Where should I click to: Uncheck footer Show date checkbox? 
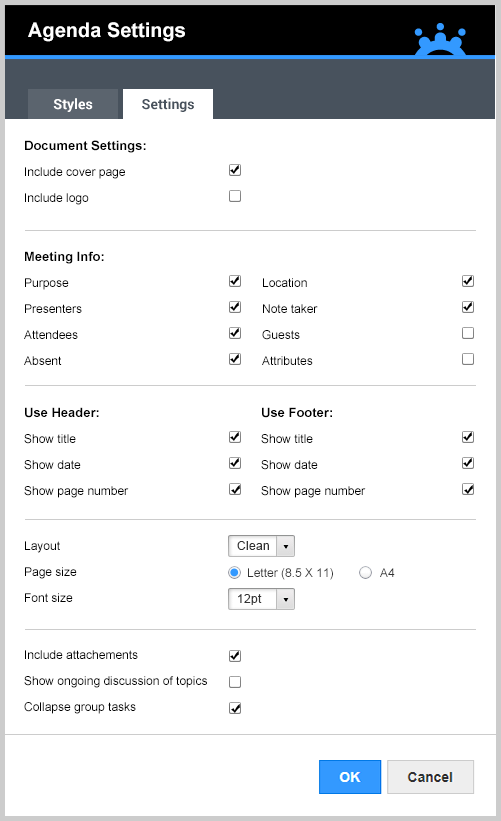point(468,463)
